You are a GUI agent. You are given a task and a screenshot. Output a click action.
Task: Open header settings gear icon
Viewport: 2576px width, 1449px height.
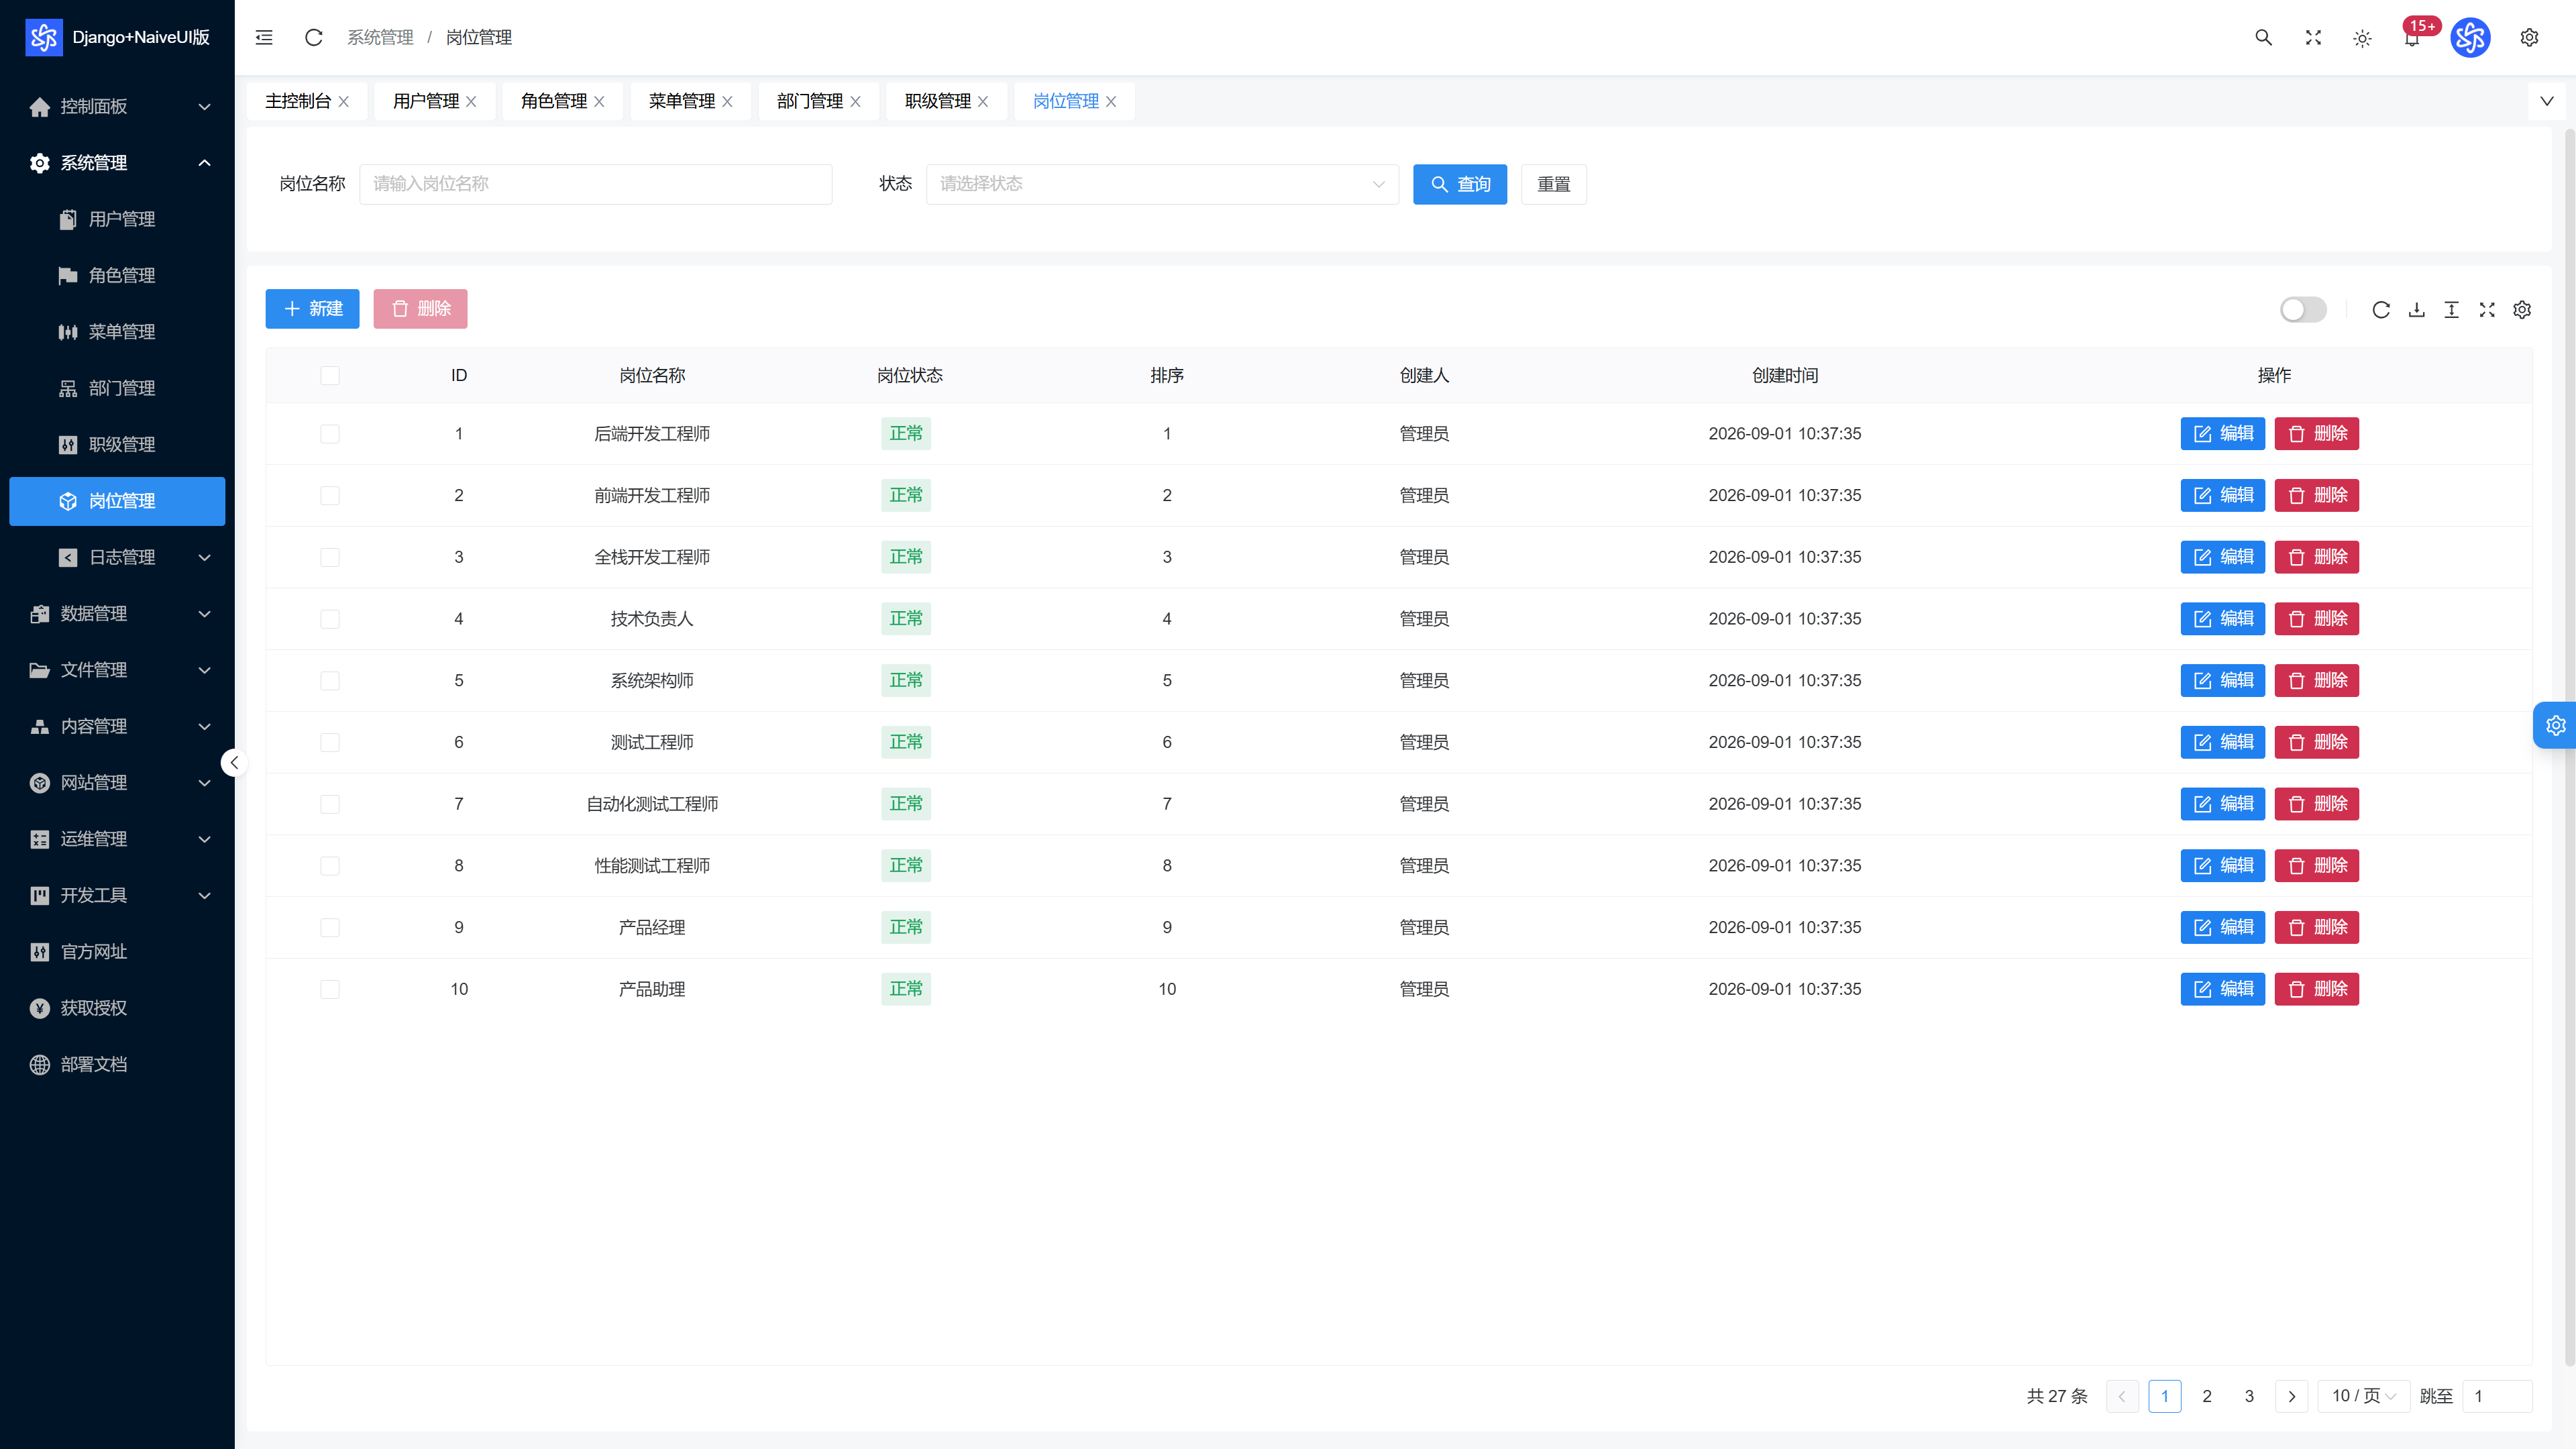pyautogui.click(x=2529, y=37)
